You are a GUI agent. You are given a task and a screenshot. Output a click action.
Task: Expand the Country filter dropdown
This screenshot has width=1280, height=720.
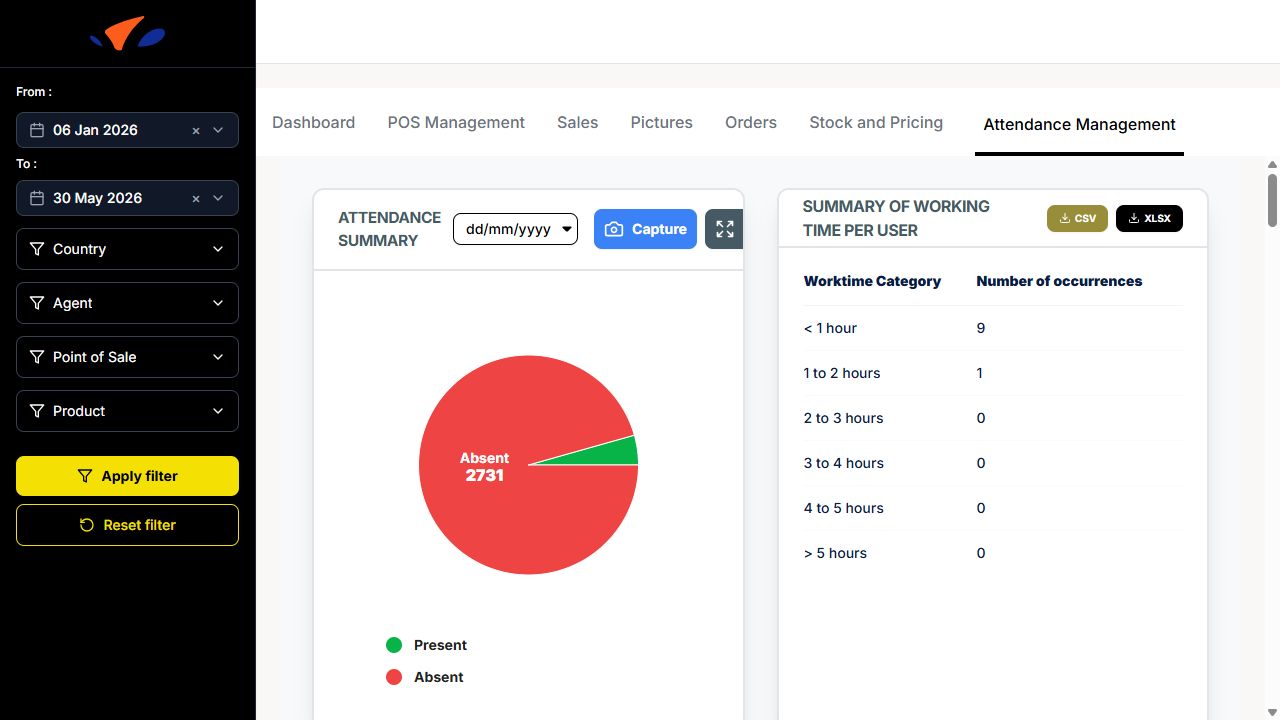(x=218, y=249)
